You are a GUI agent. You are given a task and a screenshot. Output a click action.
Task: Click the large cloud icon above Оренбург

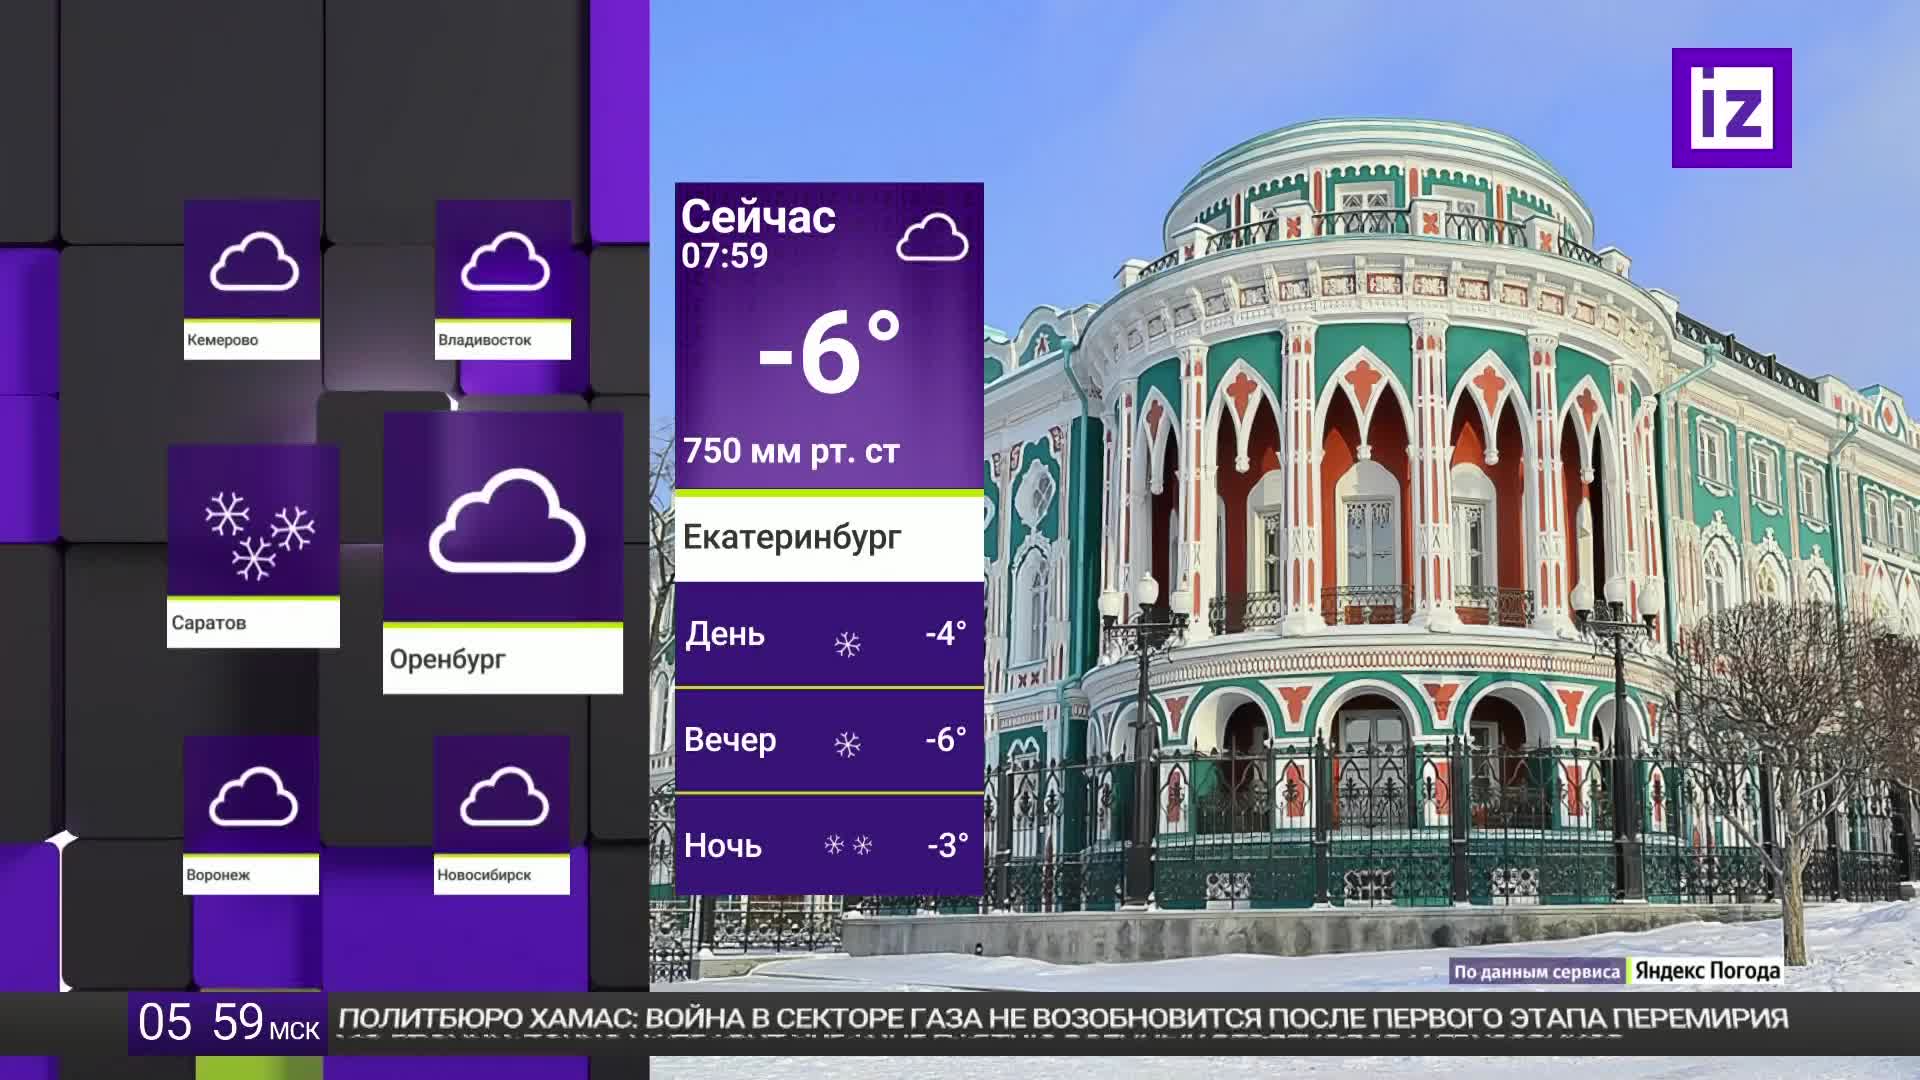[x=507, y=521]
